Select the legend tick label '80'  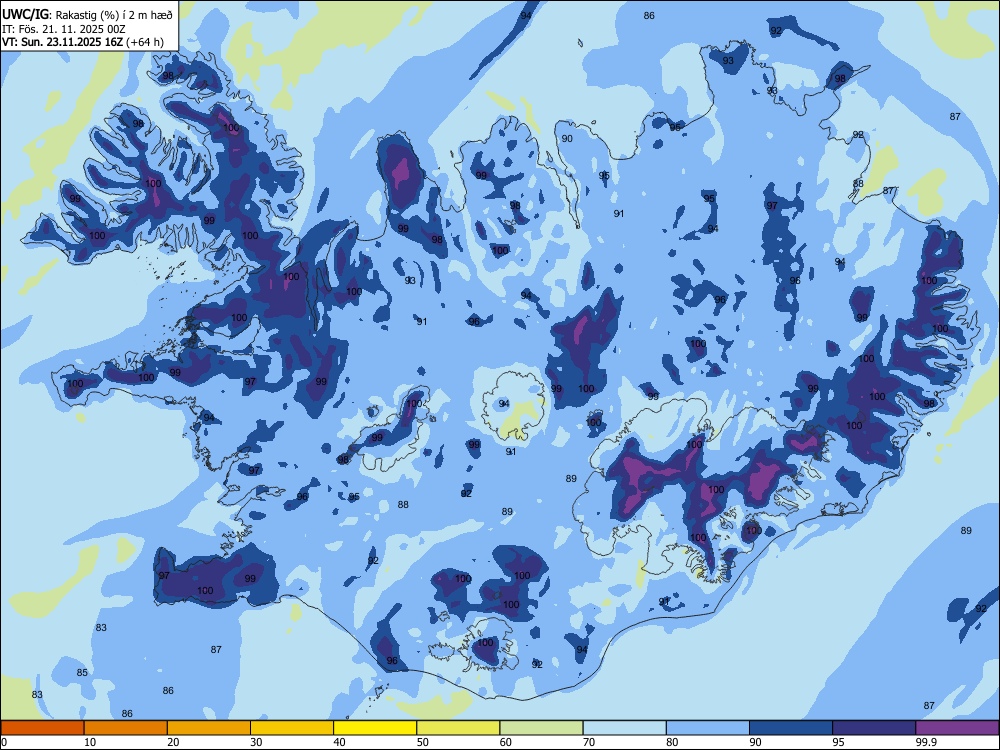tap(673, 742)
